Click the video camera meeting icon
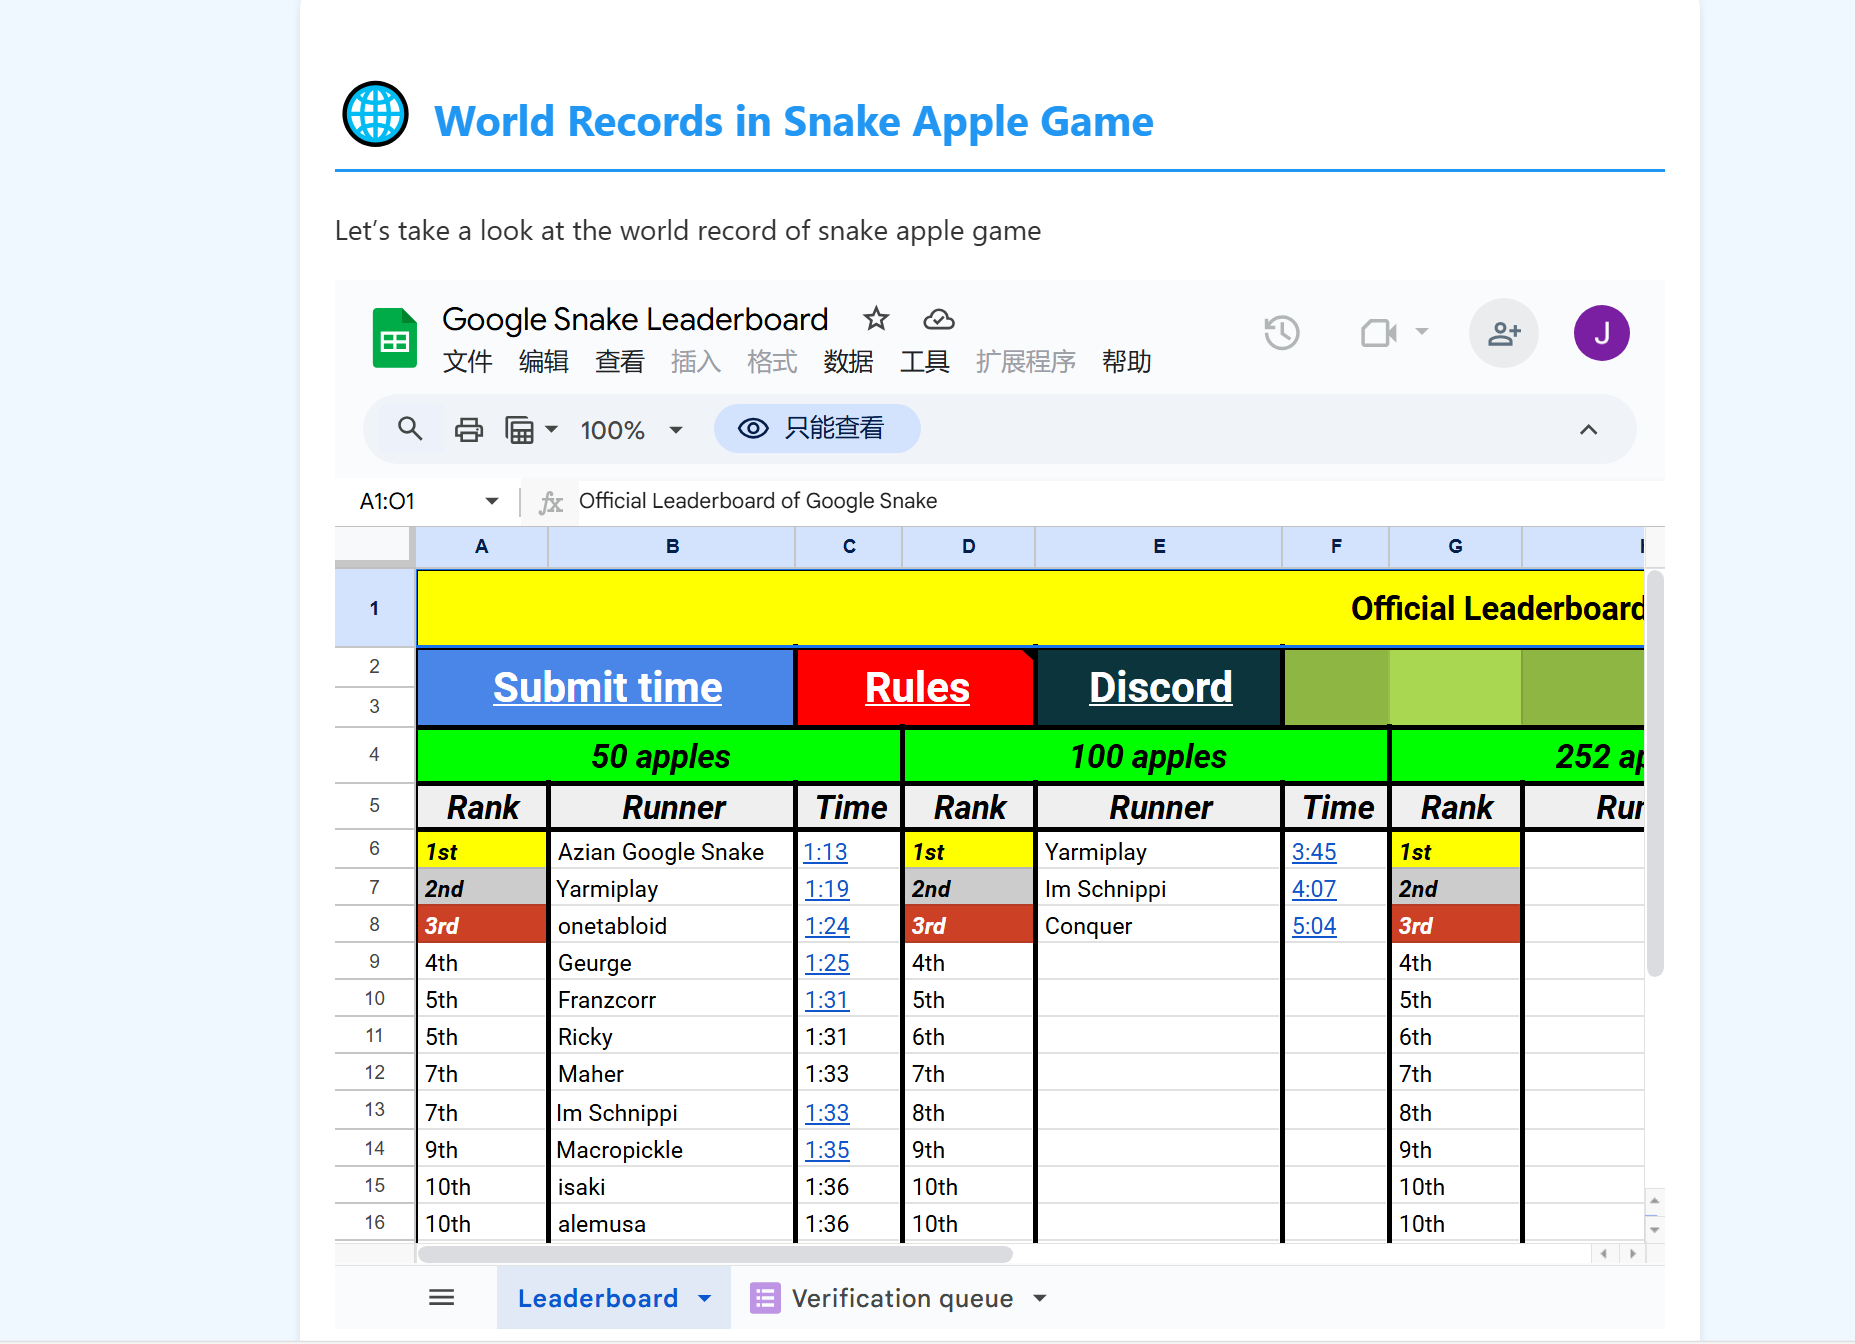Screen dimensions: 1855x1344 point(1378,332)
